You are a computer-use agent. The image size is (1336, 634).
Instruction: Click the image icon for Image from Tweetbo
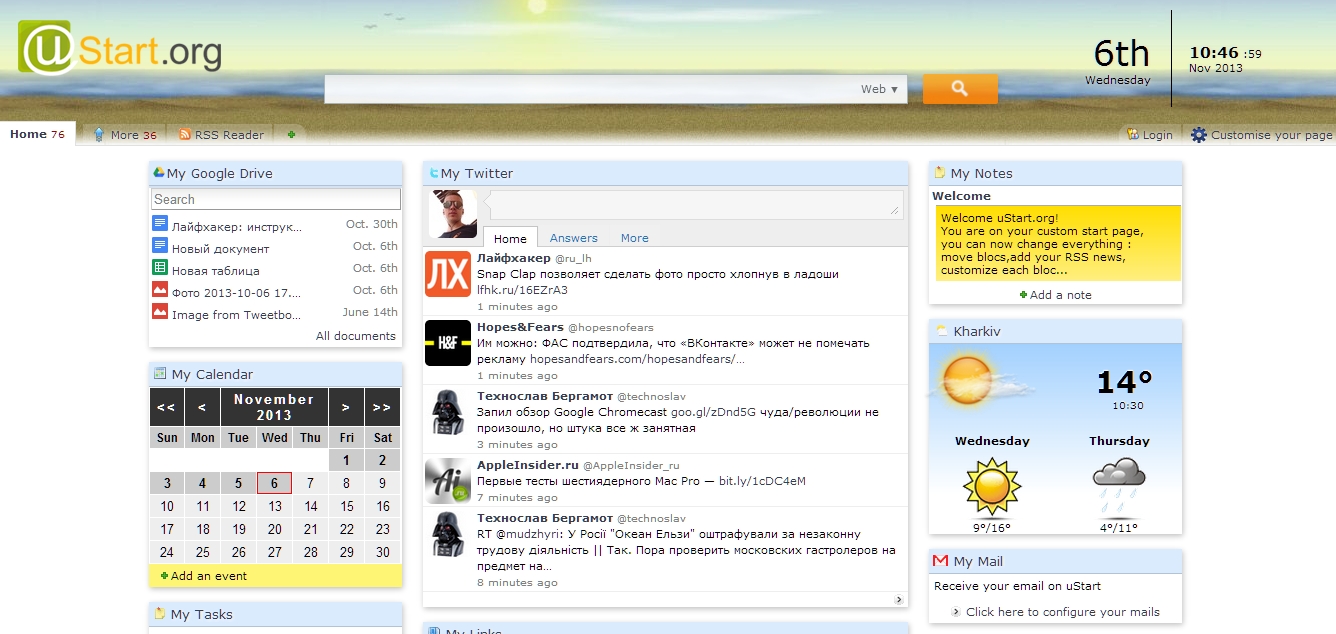(160, 311)
